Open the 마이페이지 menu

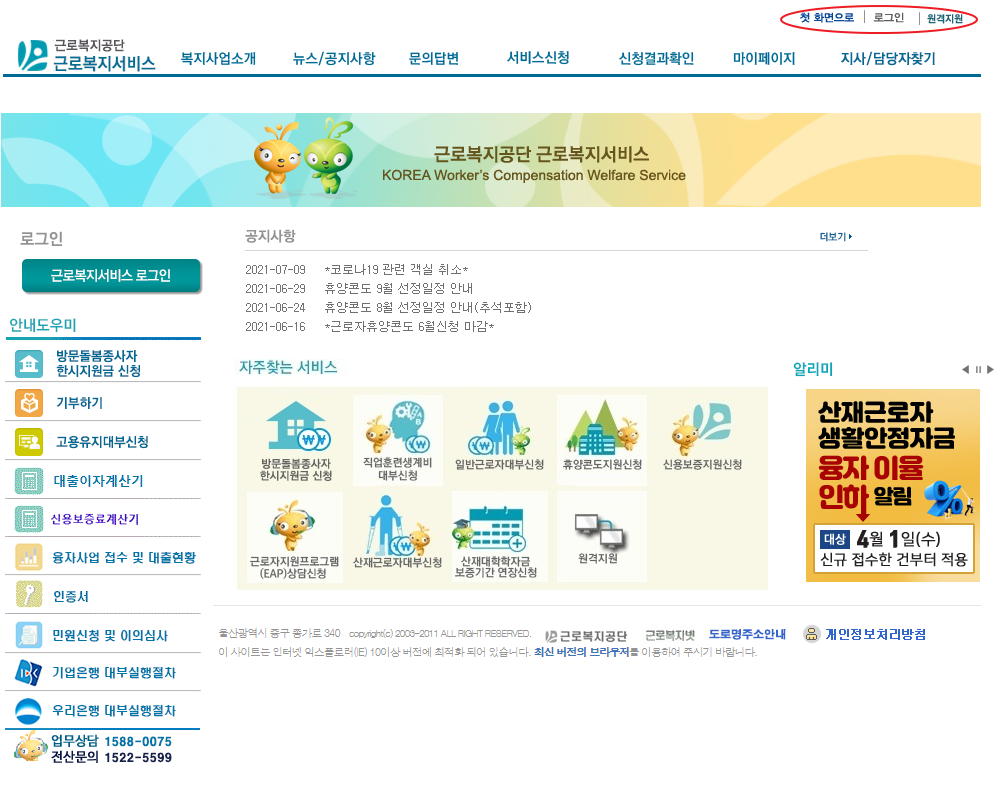764,58
